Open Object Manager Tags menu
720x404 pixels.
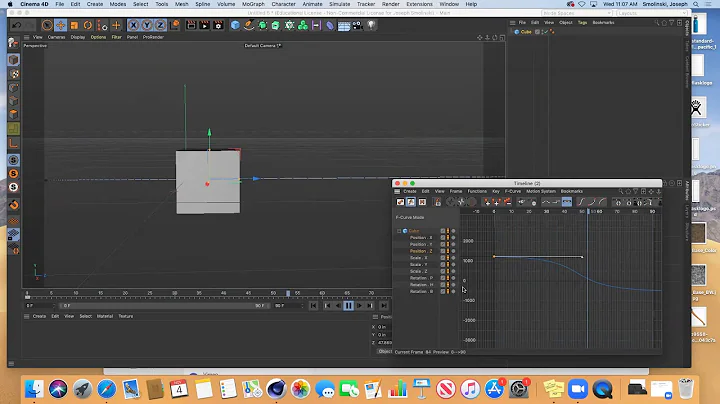point(582,22)
